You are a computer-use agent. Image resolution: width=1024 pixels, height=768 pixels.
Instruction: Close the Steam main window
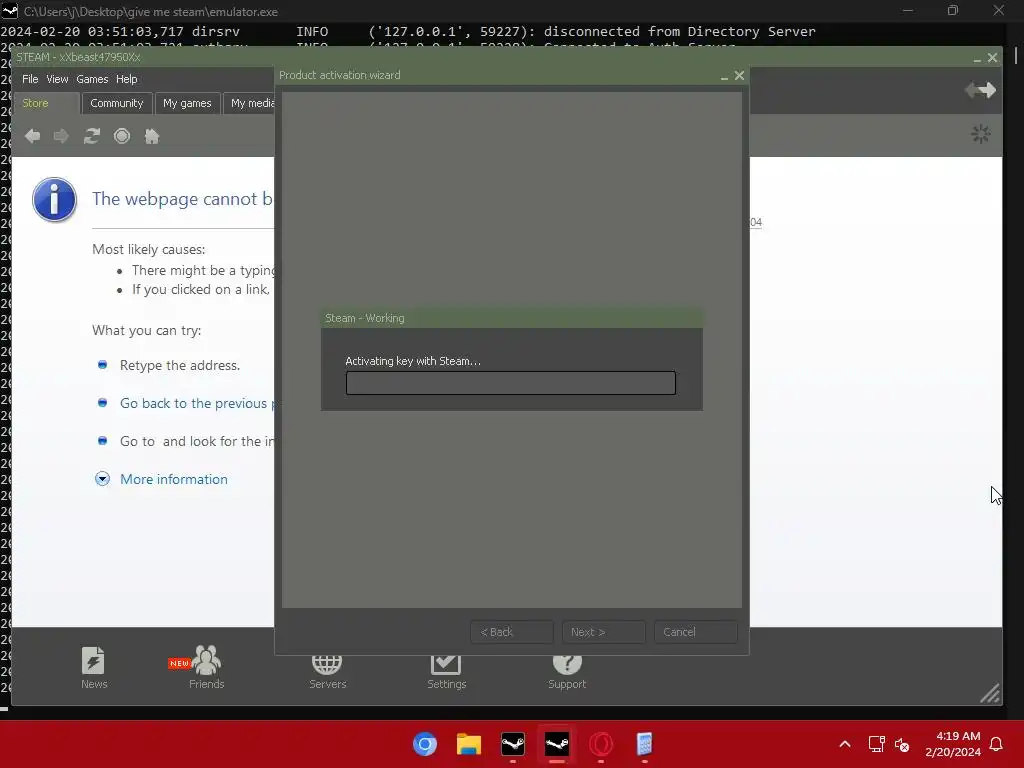[993, 57]
